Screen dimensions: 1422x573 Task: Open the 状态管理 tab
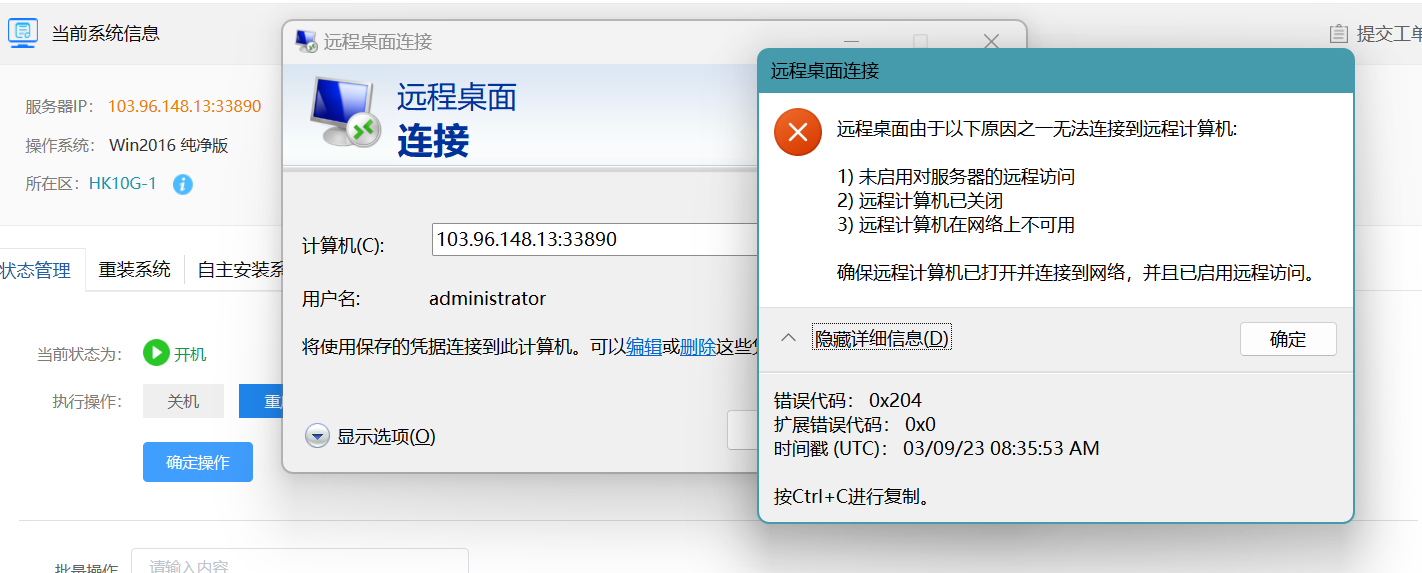[36, 270]
